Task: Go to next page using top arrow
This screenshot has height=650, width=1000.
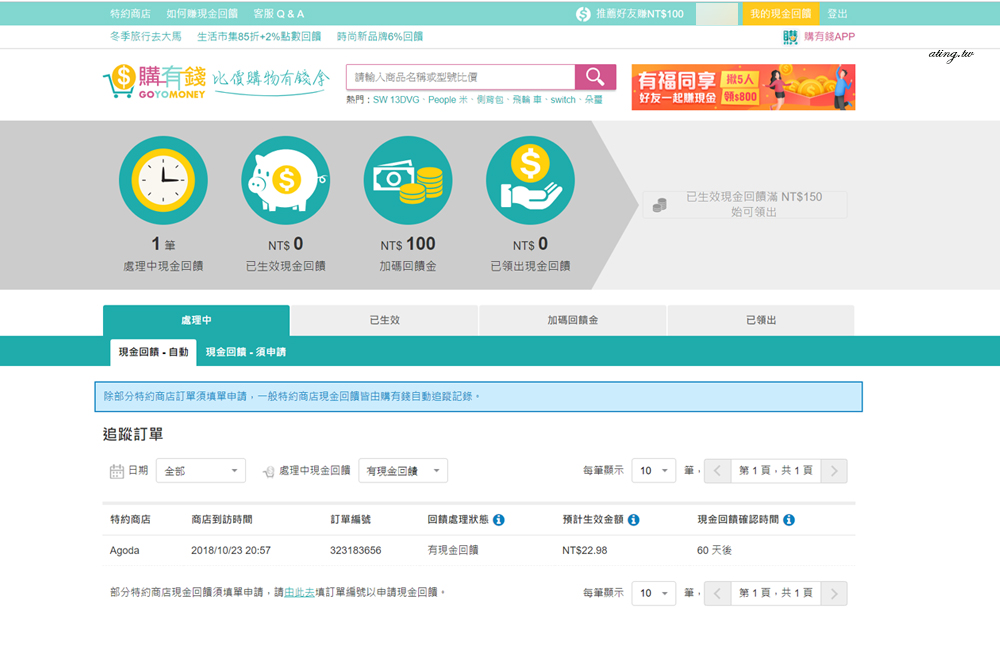Action: tap(836, 471)
